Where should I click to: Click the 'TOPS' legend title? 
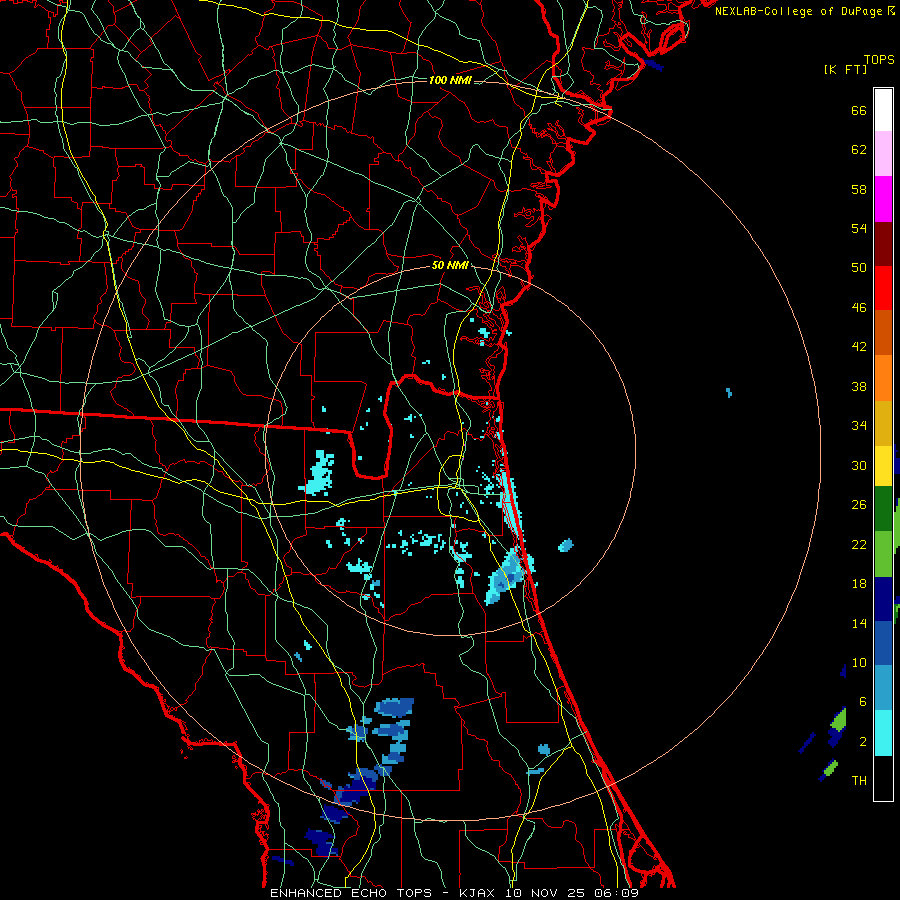pos(879,60)
